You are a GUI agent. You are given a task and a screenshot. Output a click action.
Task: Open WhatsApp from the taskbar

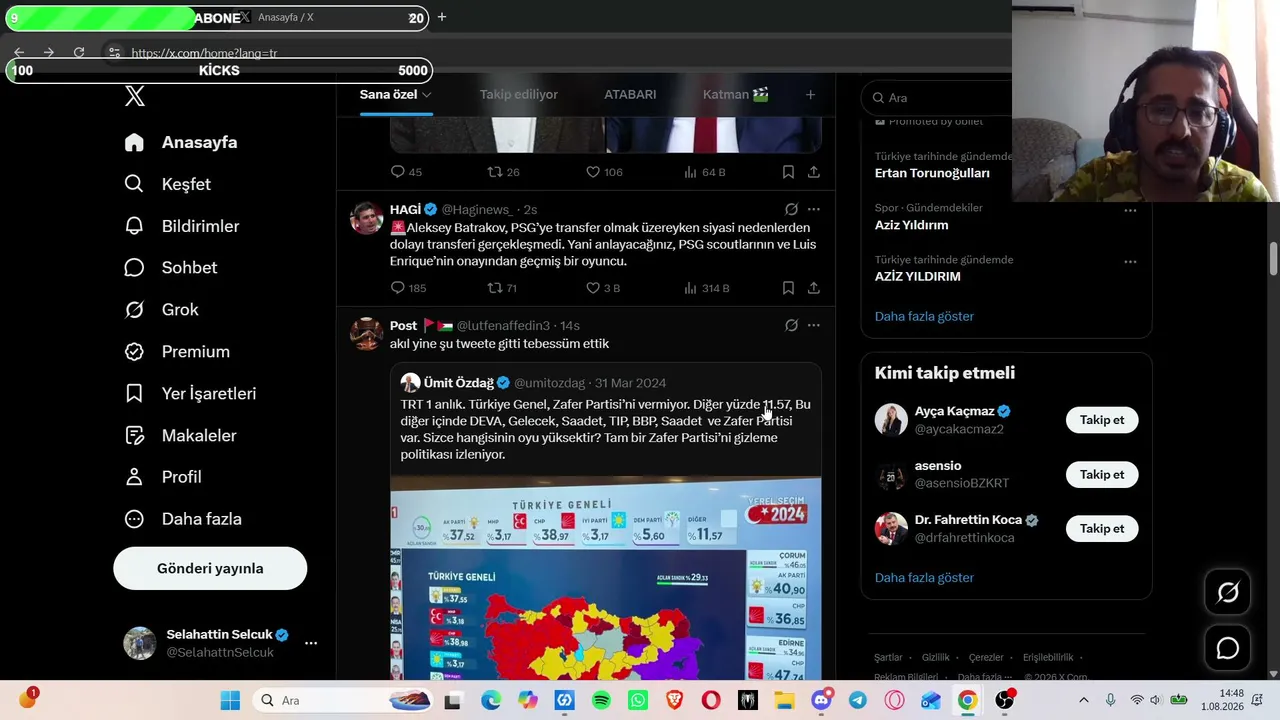coord(638,700)
